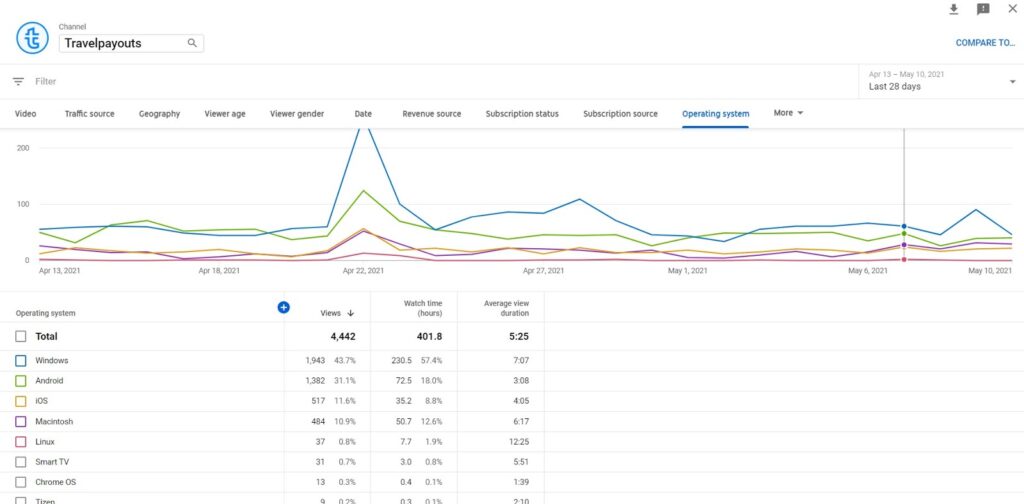1024x504 pixels.
Task: Click the search magnifier in channel field
Action: [192, 43]
